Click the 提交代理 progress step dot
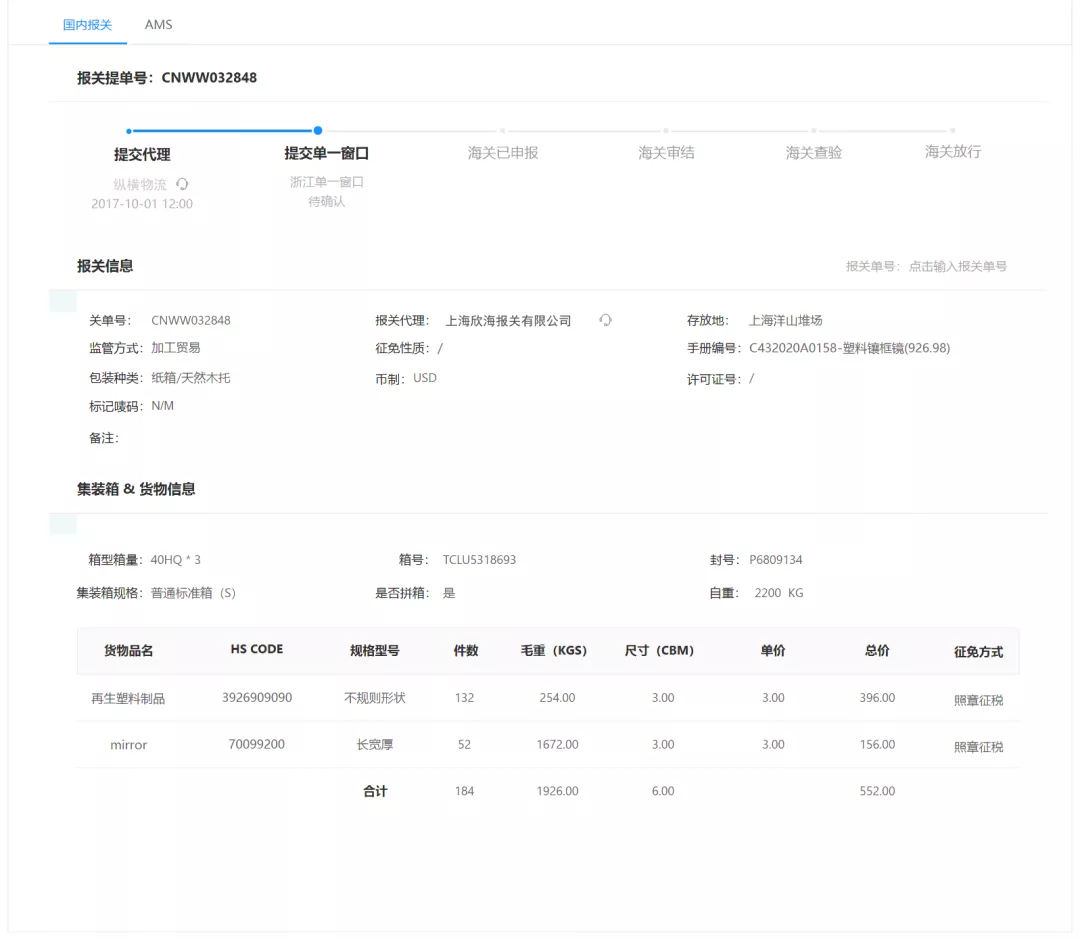 (x=128, y=131)
